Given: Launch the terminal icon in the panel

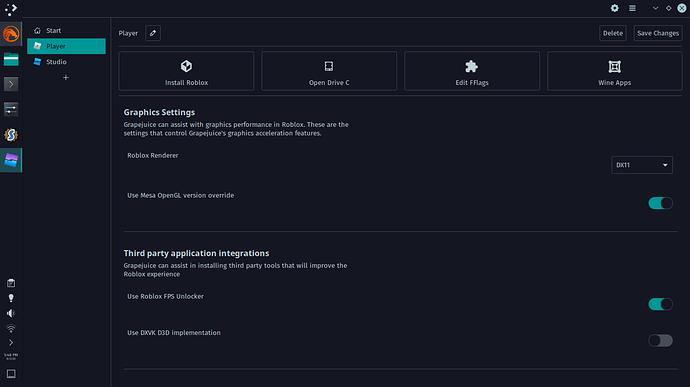Looking at the screenshot, I should point(11,84).
